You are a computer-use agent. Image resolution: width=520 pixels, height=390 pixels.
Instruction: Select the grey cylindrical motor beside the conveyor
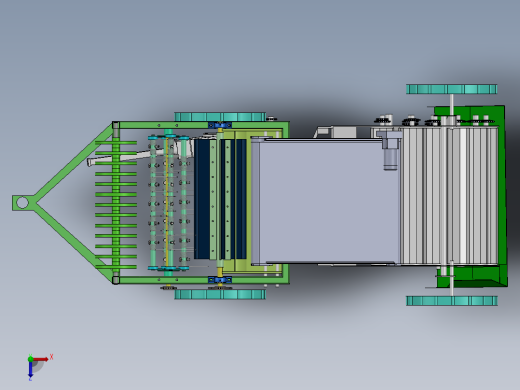coord(390,159)
